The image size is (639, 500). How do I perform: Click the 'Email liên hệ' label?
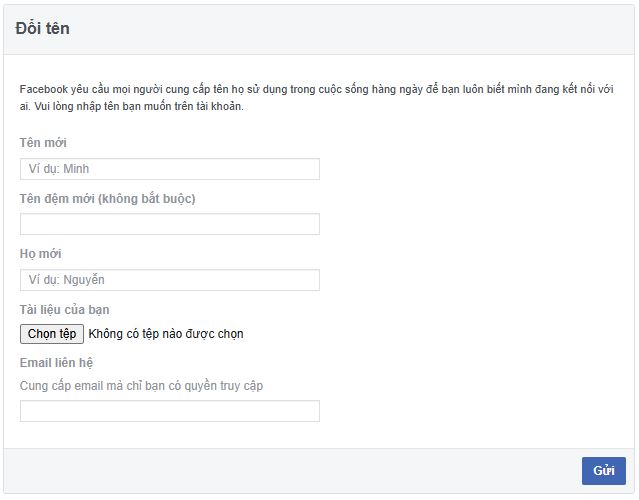click(56, 363)
